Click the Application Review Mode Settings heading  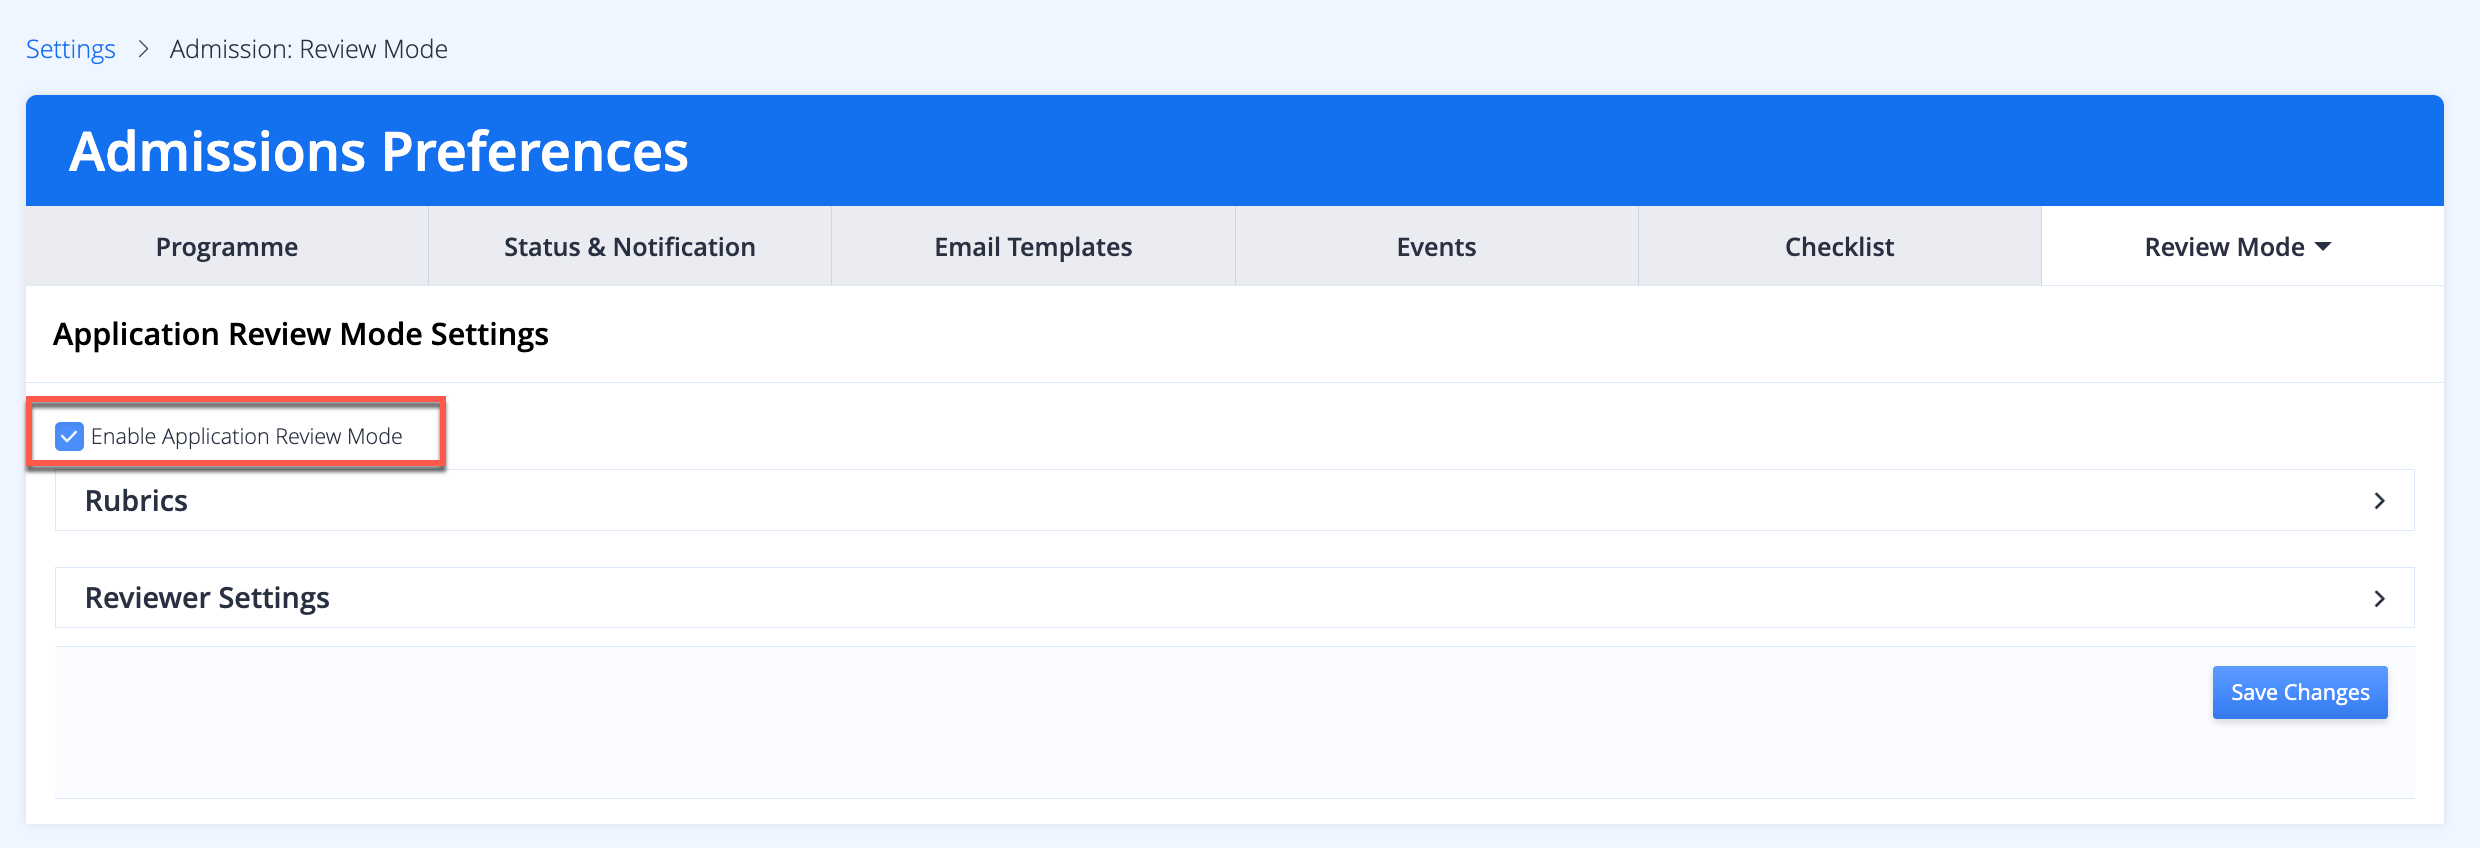point(300,334)
